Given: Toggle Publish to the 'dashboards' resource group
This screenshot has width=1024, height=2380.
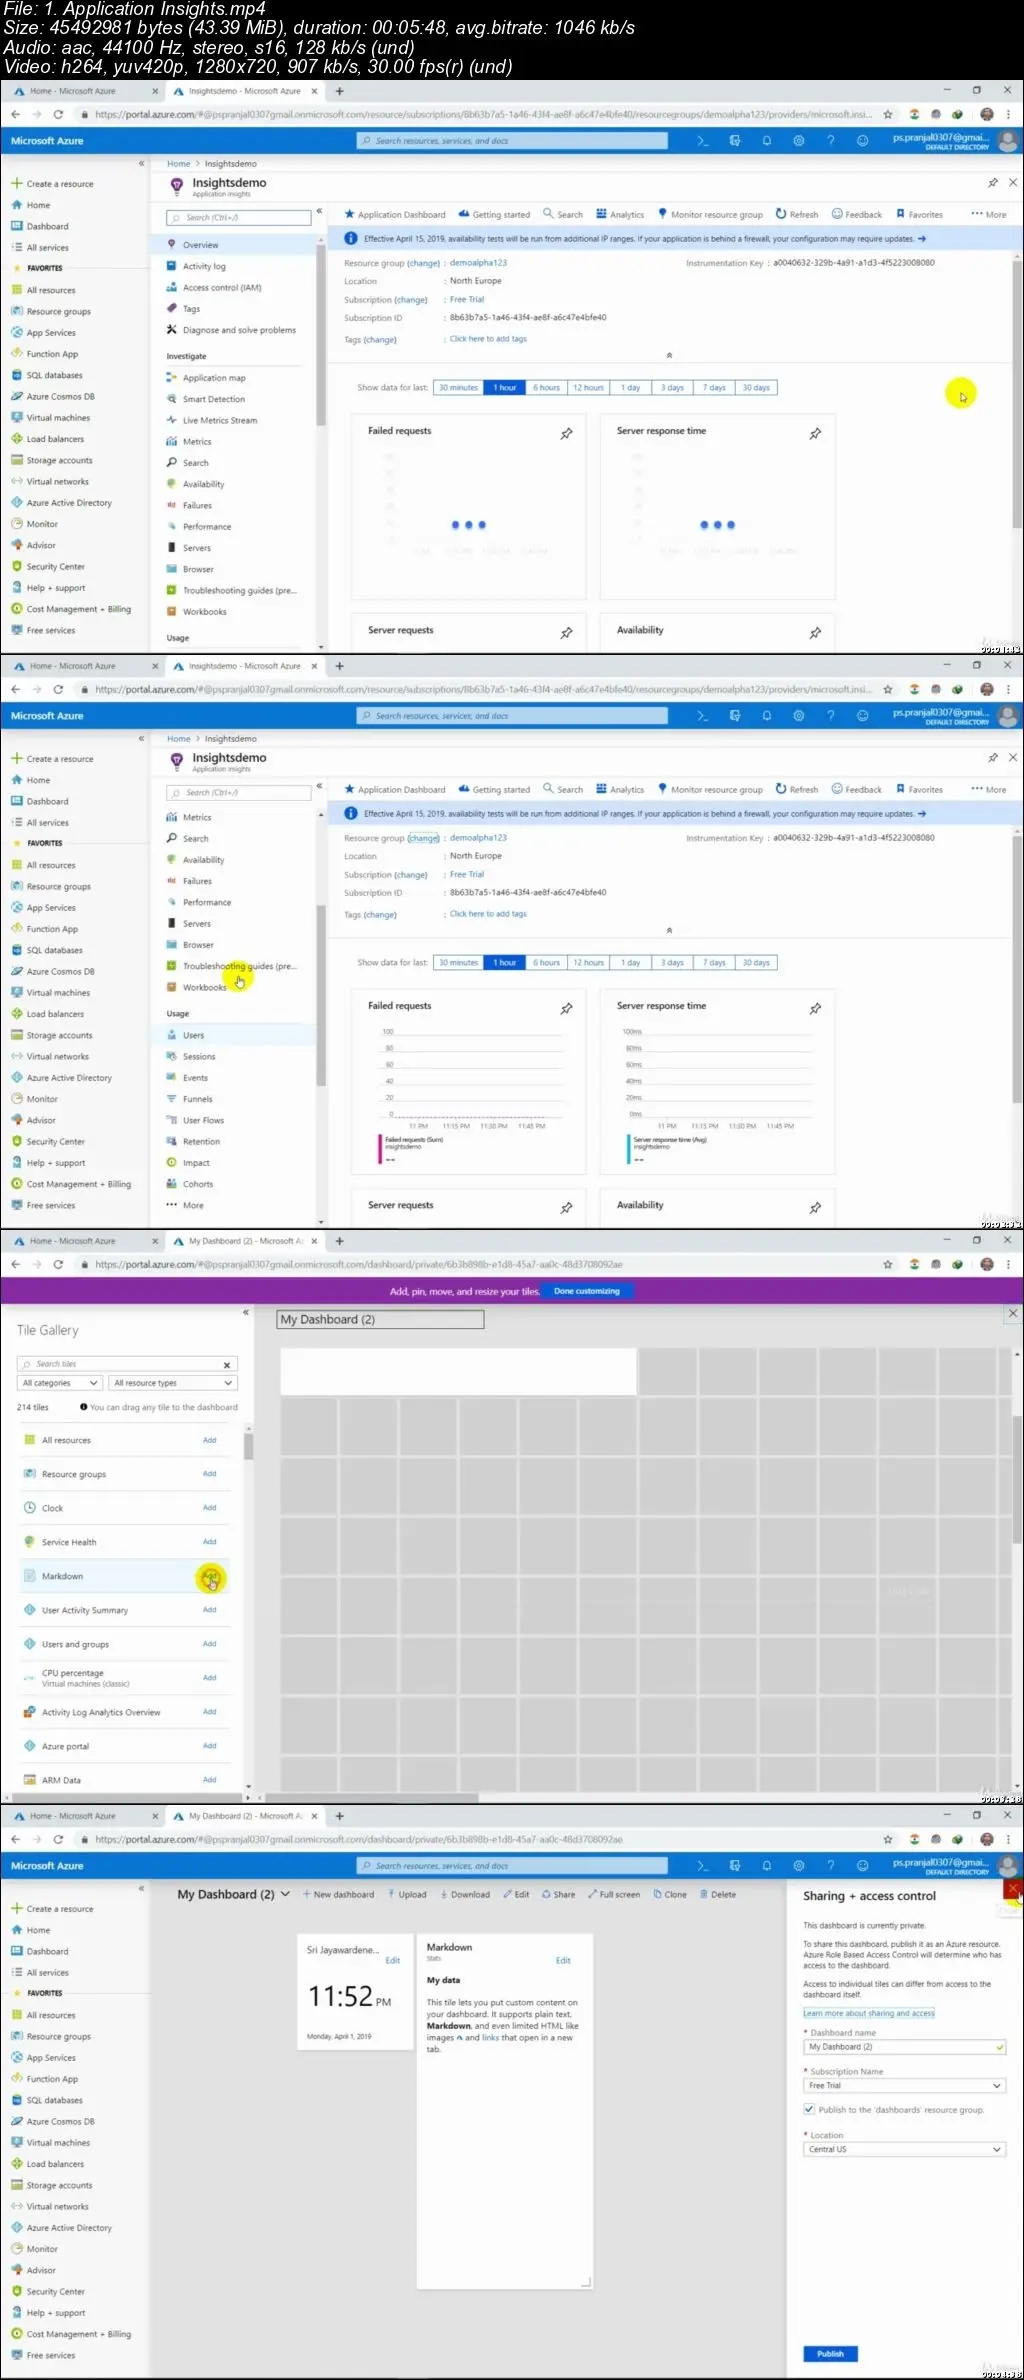Looking at the screenshot, I should click(809, 2109).
